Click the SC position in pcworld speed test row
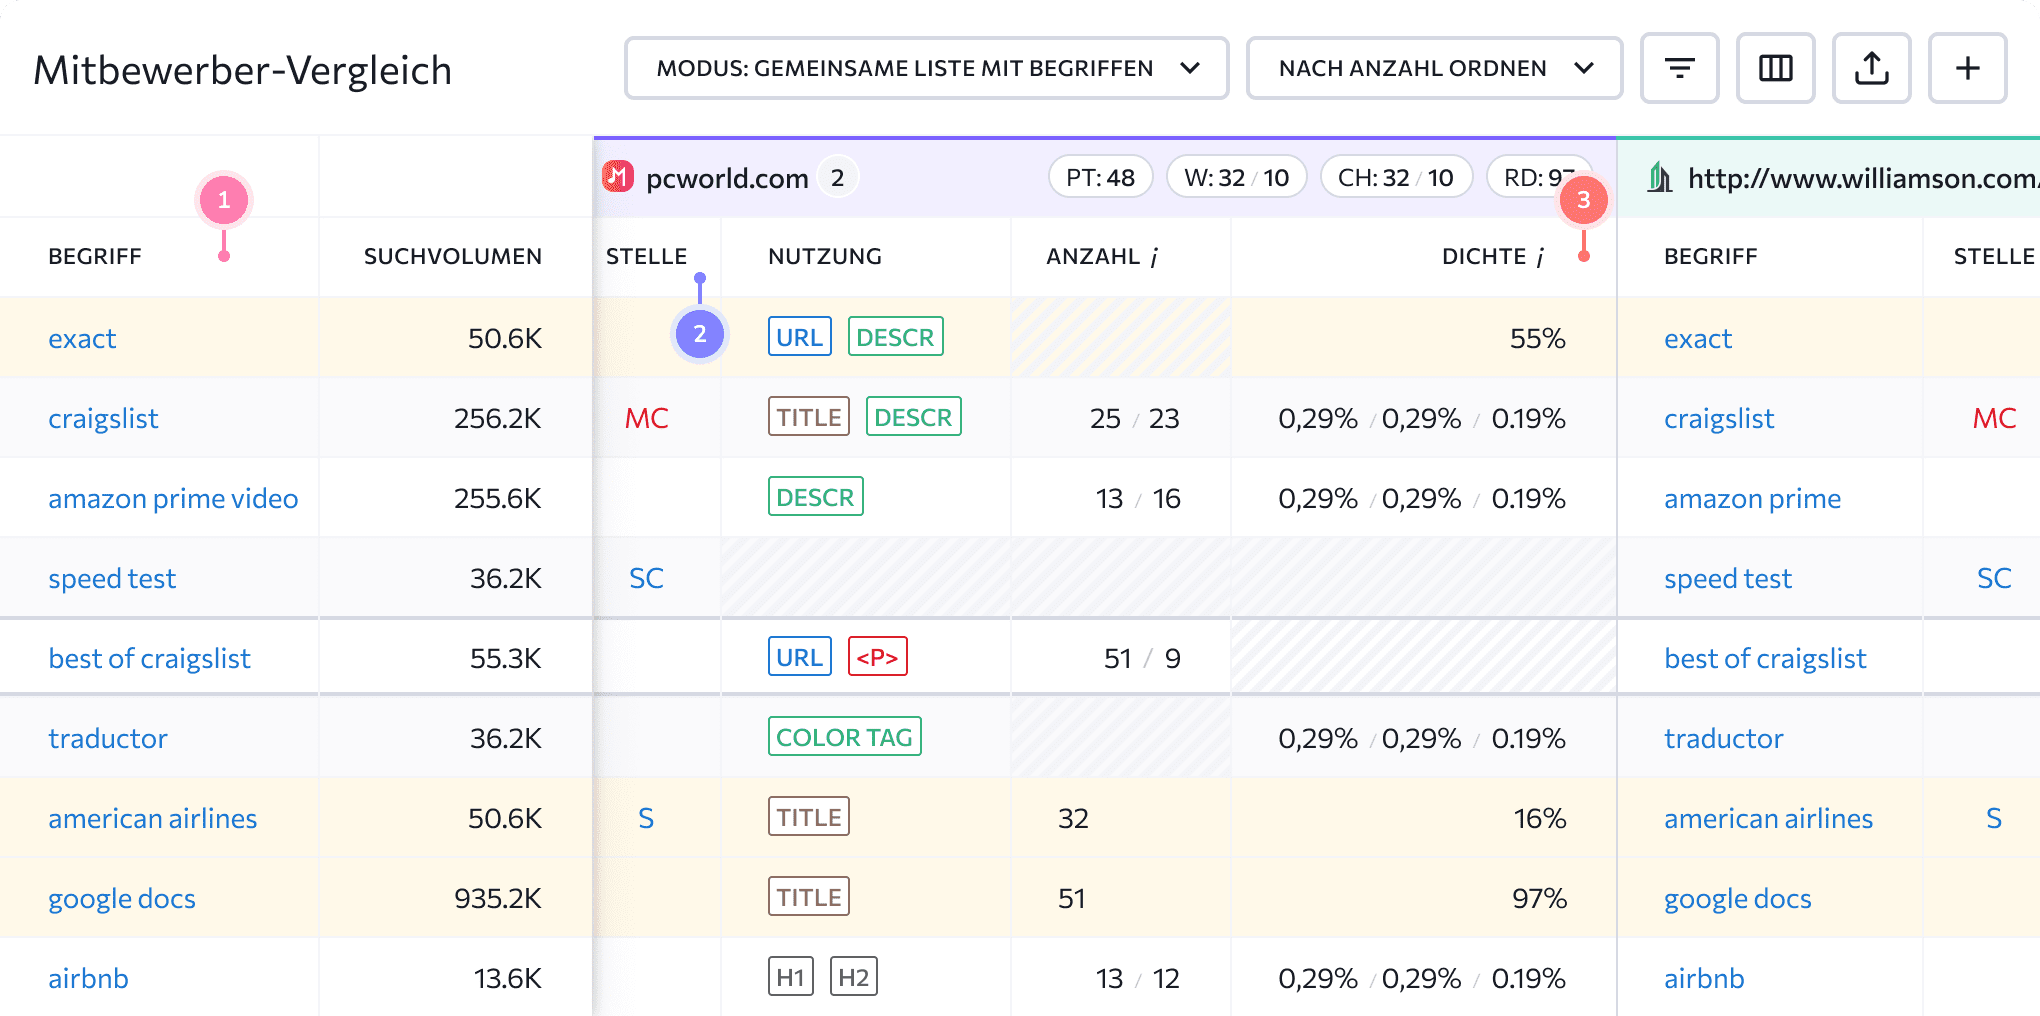This screenshot has height=1016, width=2040. tap(646, 579)
